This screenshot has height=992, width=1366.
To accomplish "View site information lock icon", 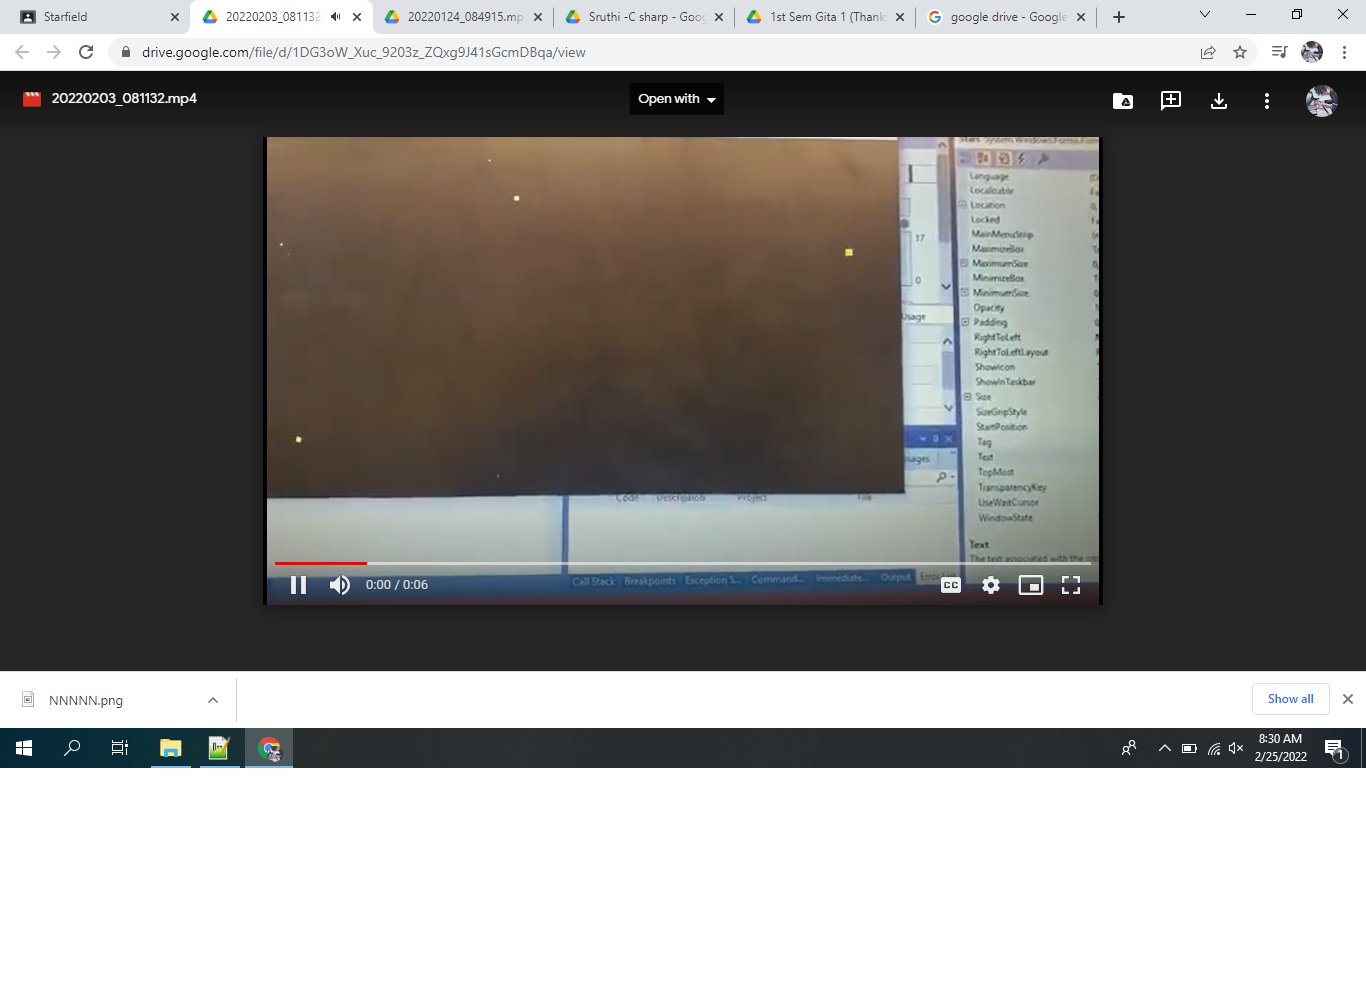I will click(x=126, y=52).
